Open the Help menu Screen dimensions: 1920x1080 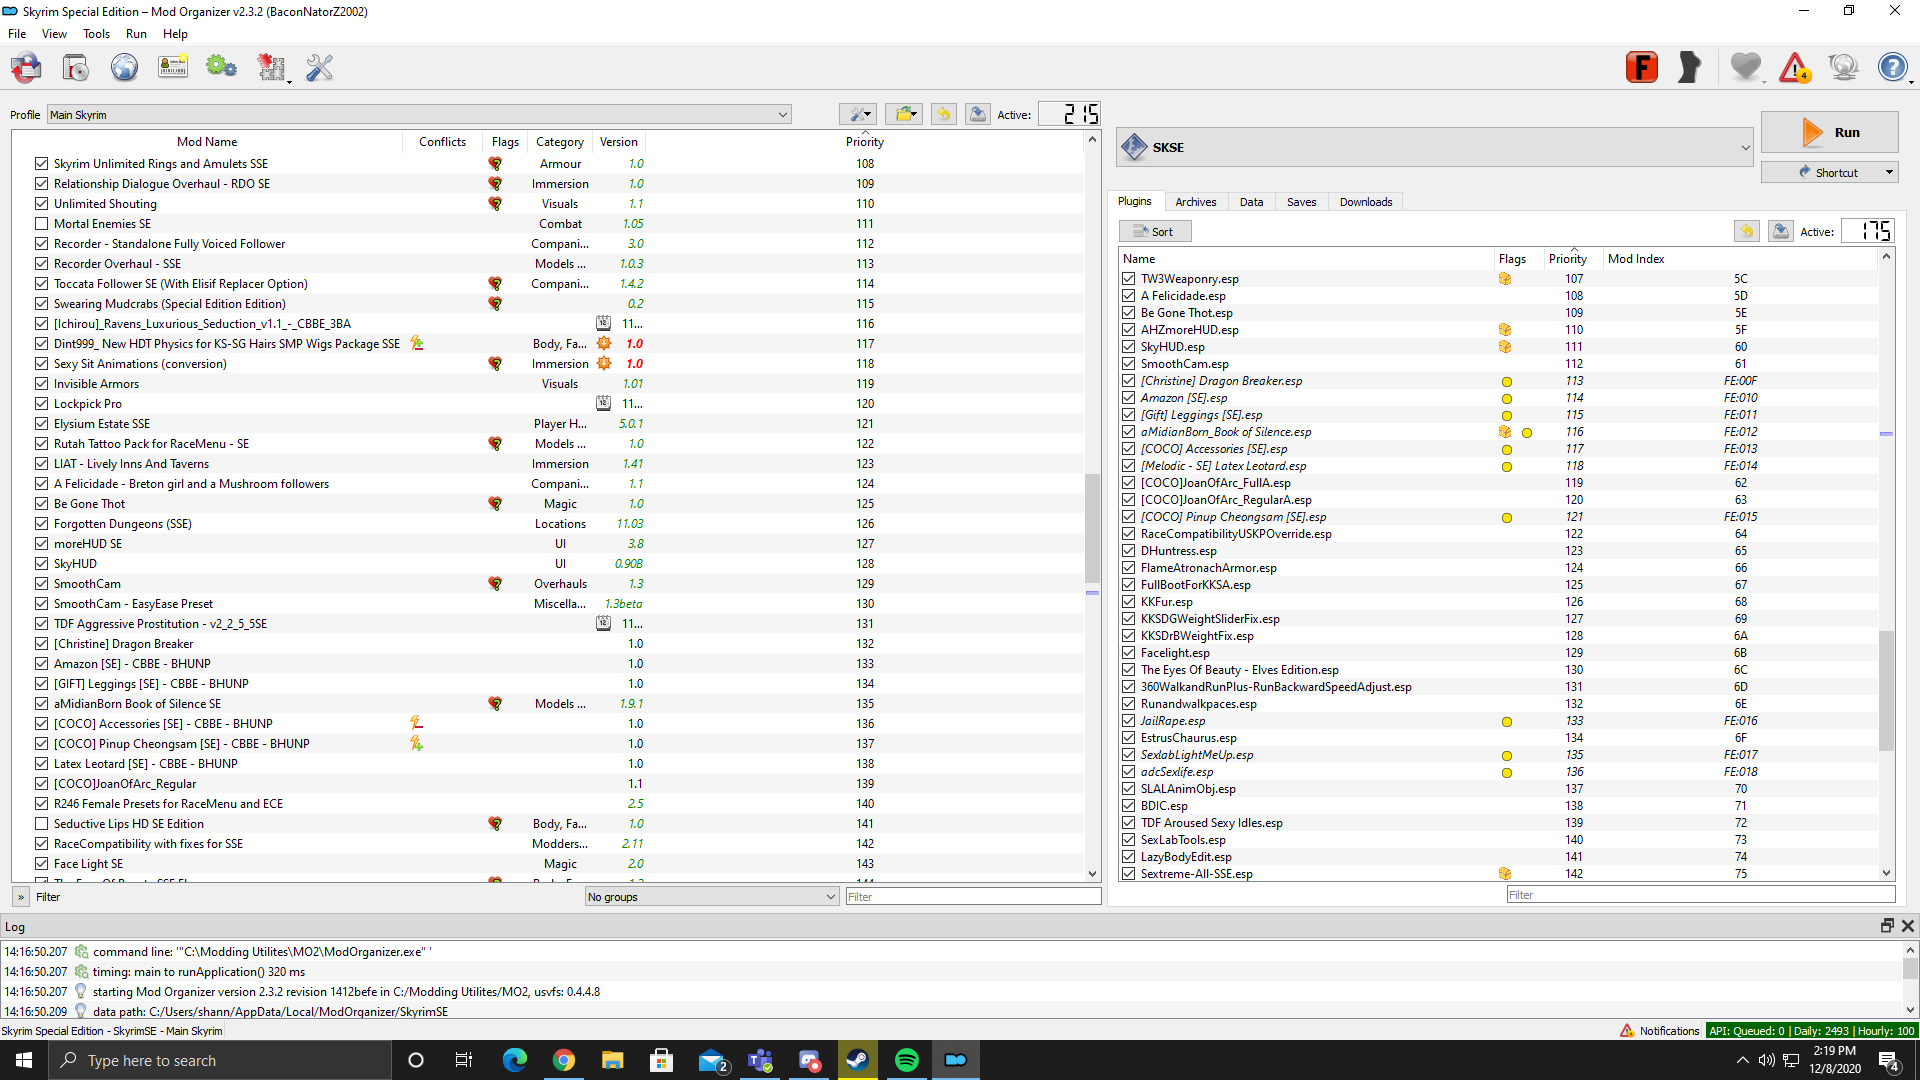(x=175, y=34)
